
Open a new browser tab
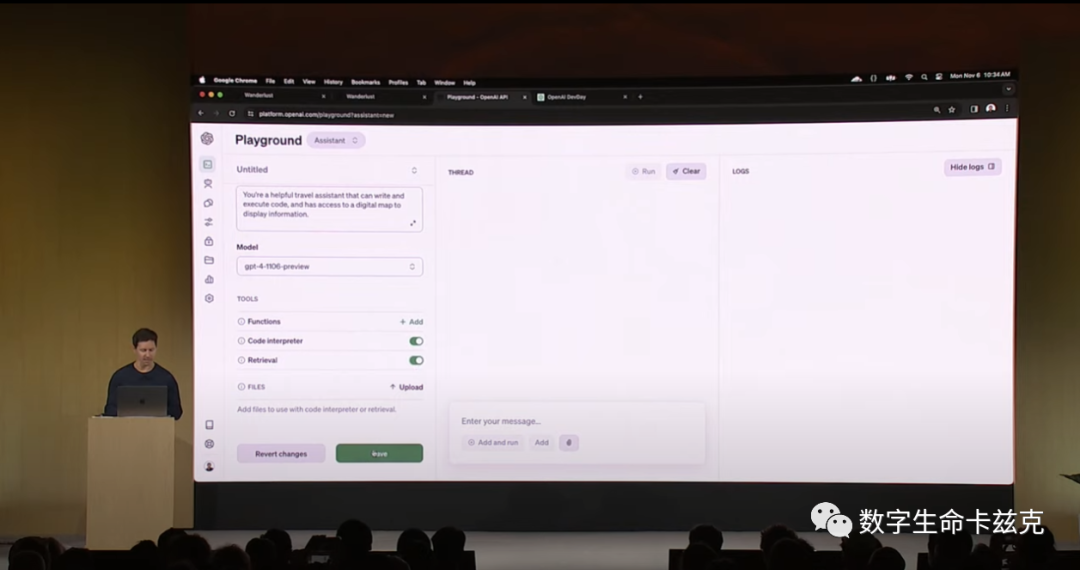(x=640, y=97)
